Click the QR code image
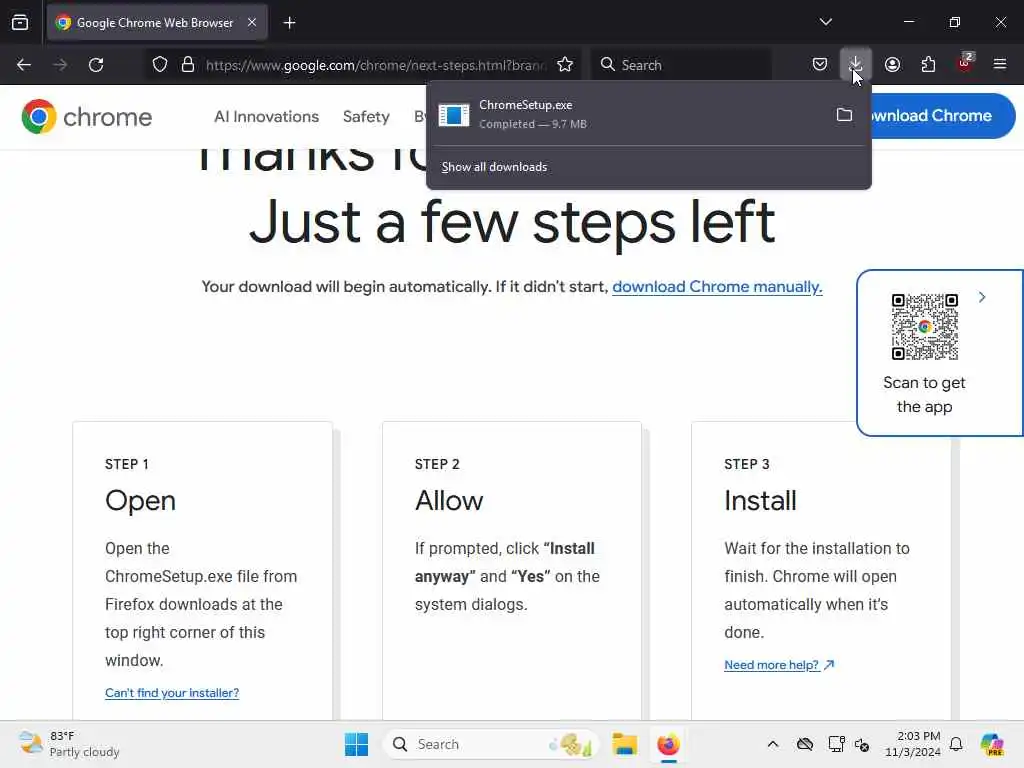This screenshot has width=1024, height=768. pos(925,327)
